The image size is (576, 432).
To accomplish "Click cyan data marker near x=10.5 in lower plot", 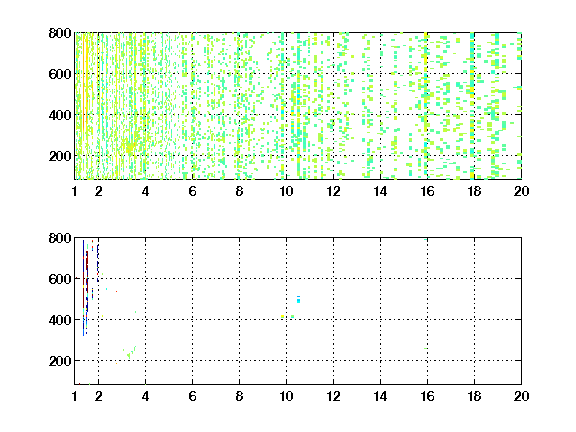I will click(x=298, y=300).
